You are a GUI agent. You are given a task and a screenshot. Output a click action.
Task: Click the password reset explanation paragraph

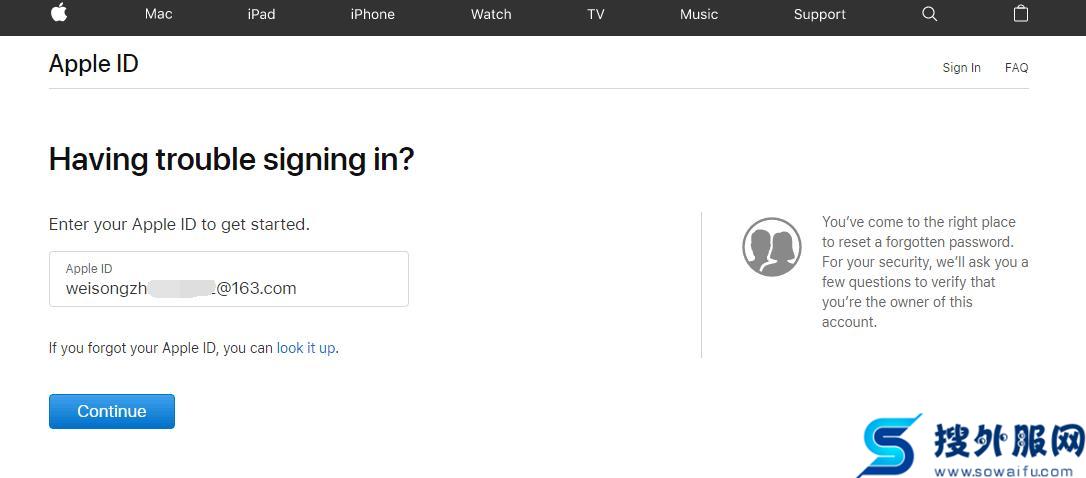click(925, 272)
